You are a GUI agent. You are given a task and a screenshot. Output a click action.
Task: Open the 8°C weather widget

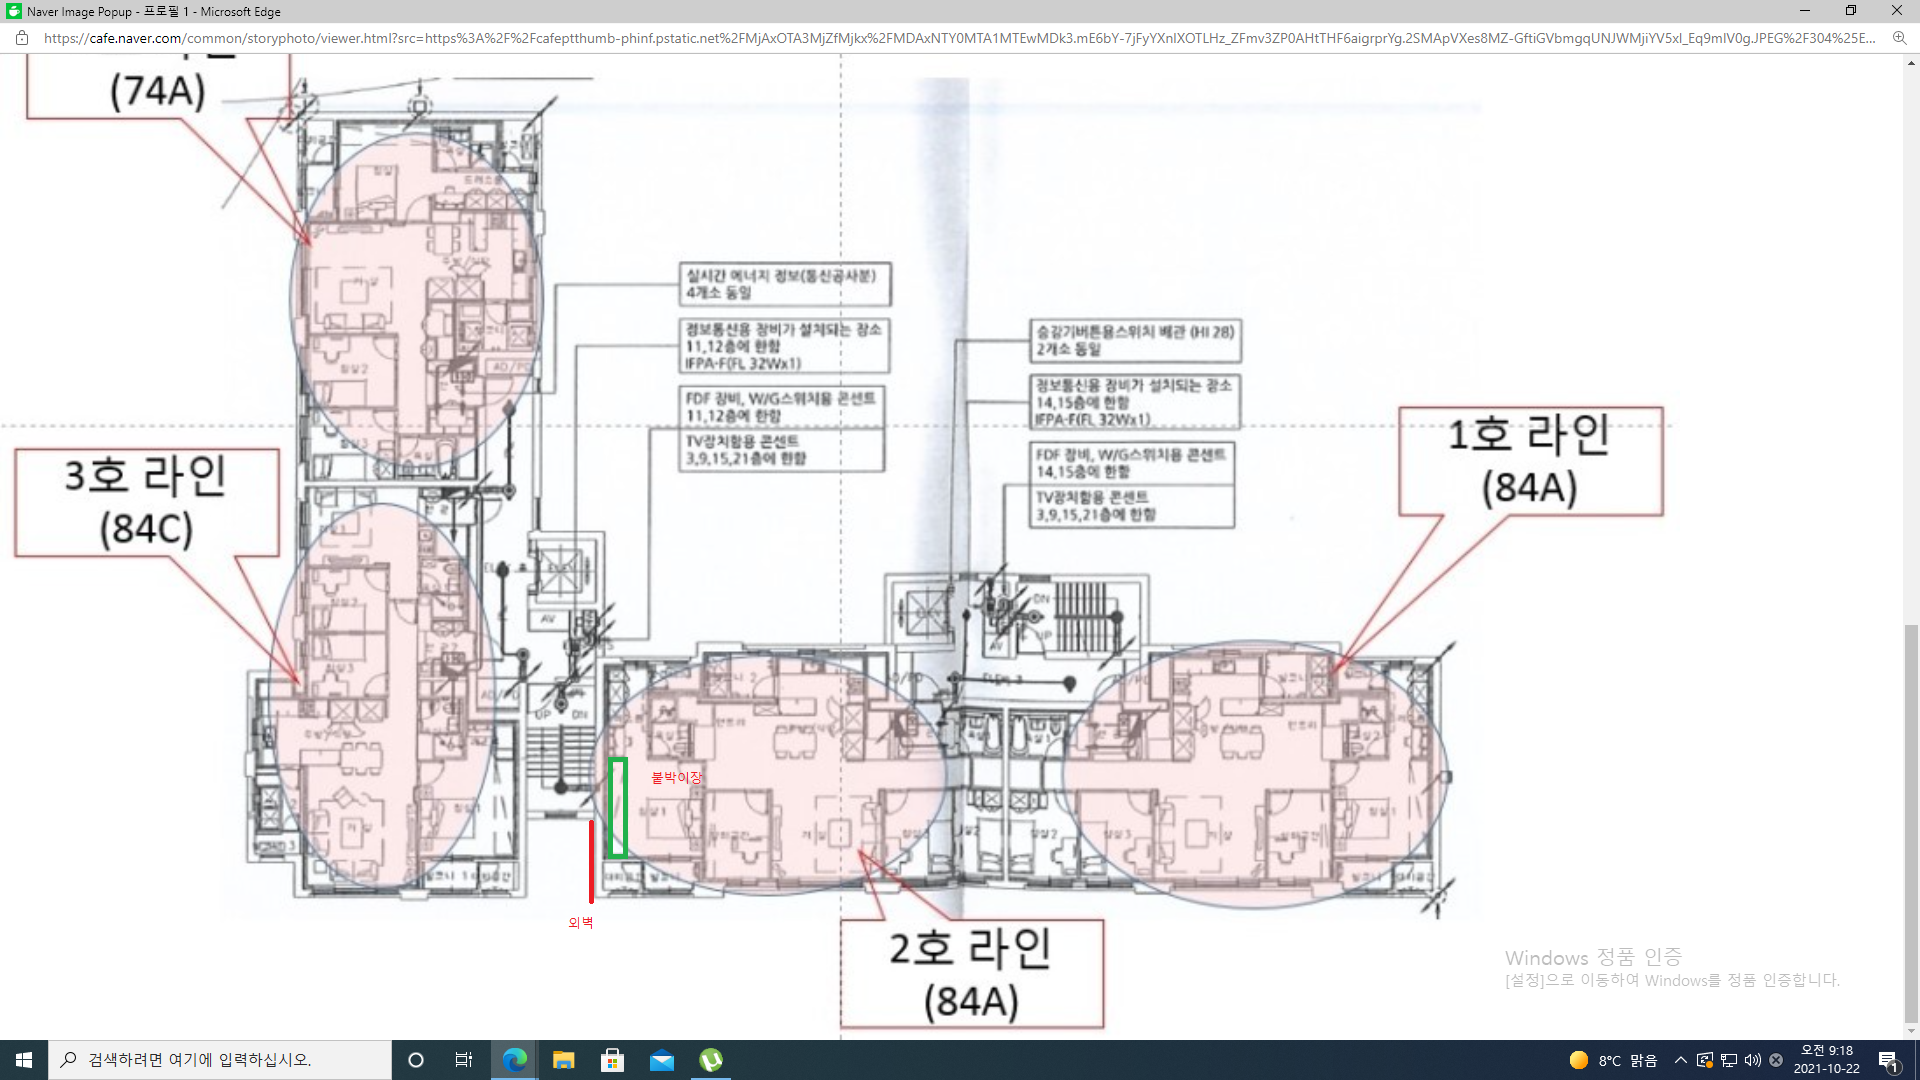tap(1613, 1060)
